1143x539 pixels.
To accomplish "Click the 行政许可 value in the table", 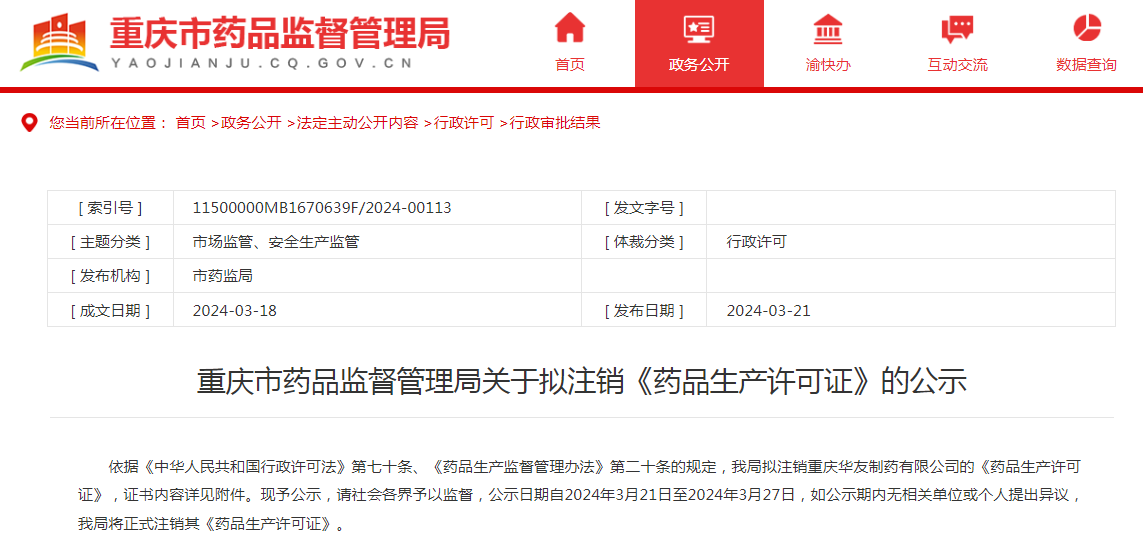I will click(757, 242).
